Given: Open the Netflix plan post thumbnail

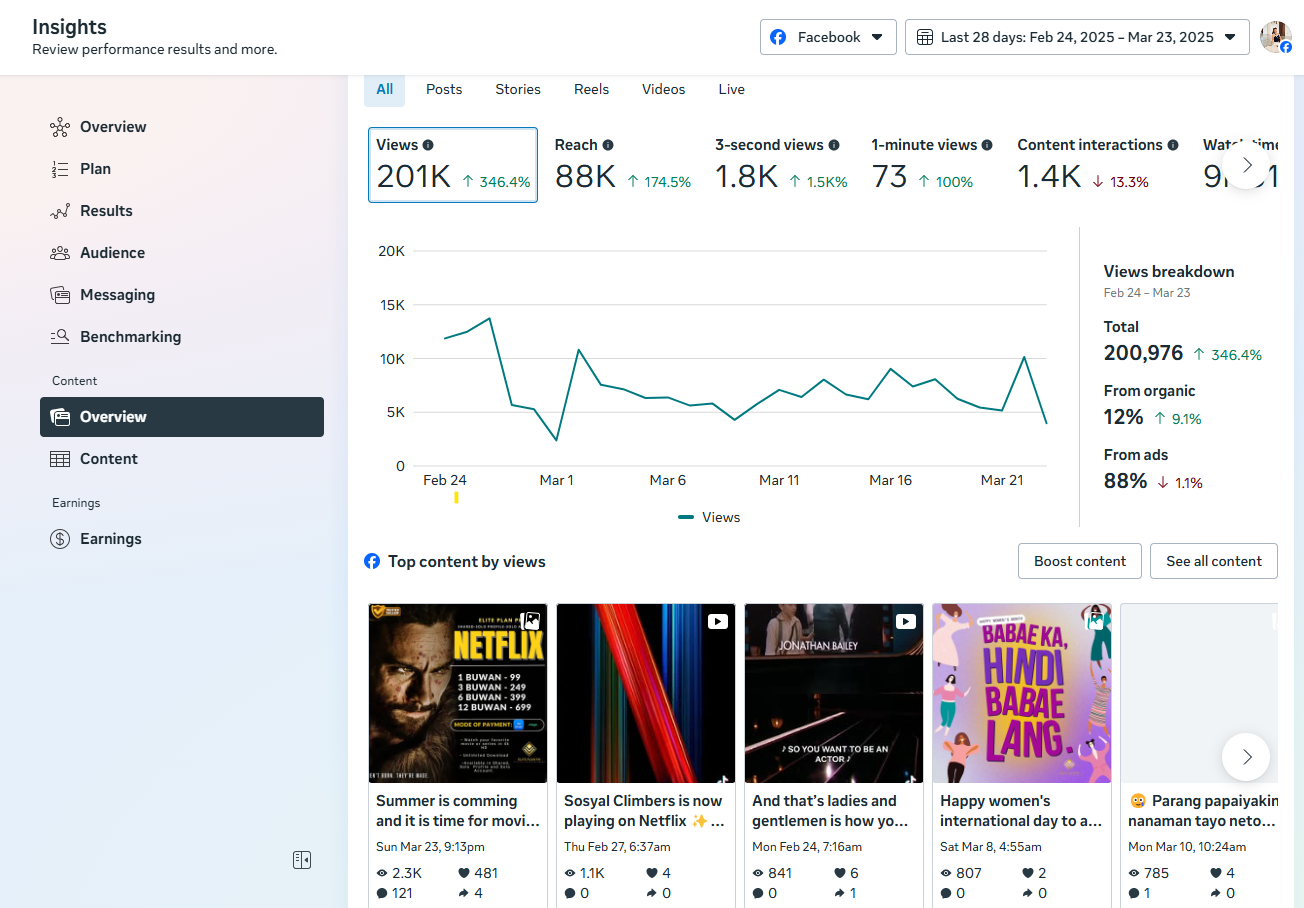Looking at the screenshot, I should (457, 693).
